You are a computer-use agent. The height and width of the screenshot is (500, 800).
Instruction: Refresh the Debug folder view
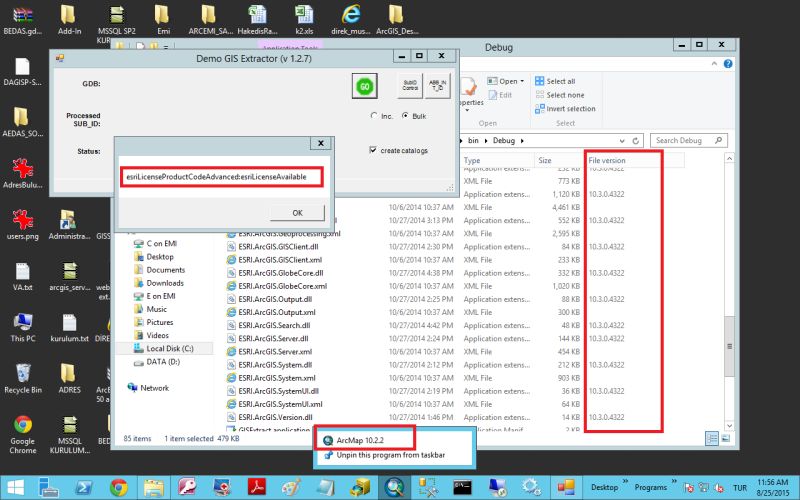click(636, 141)
